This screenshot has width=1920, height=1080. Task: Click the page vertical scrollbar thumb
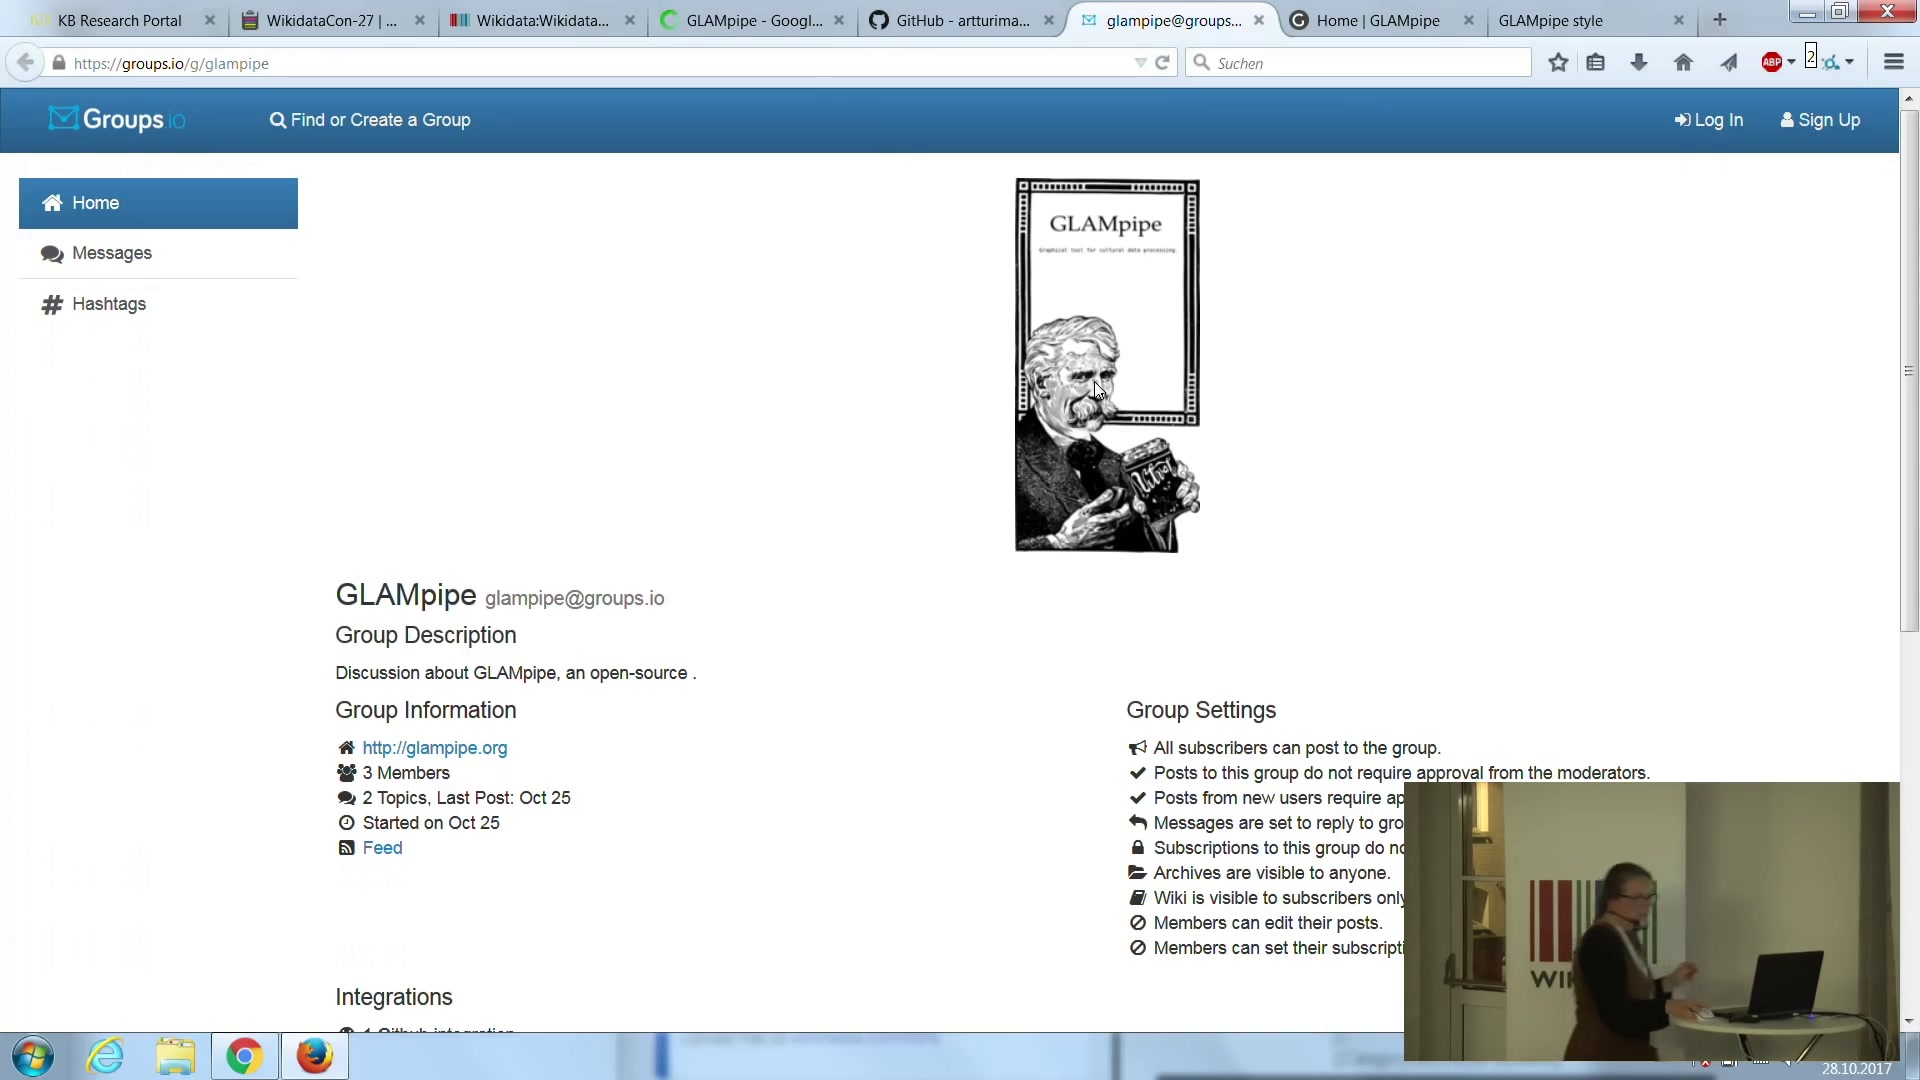[x=1909, y=370]
